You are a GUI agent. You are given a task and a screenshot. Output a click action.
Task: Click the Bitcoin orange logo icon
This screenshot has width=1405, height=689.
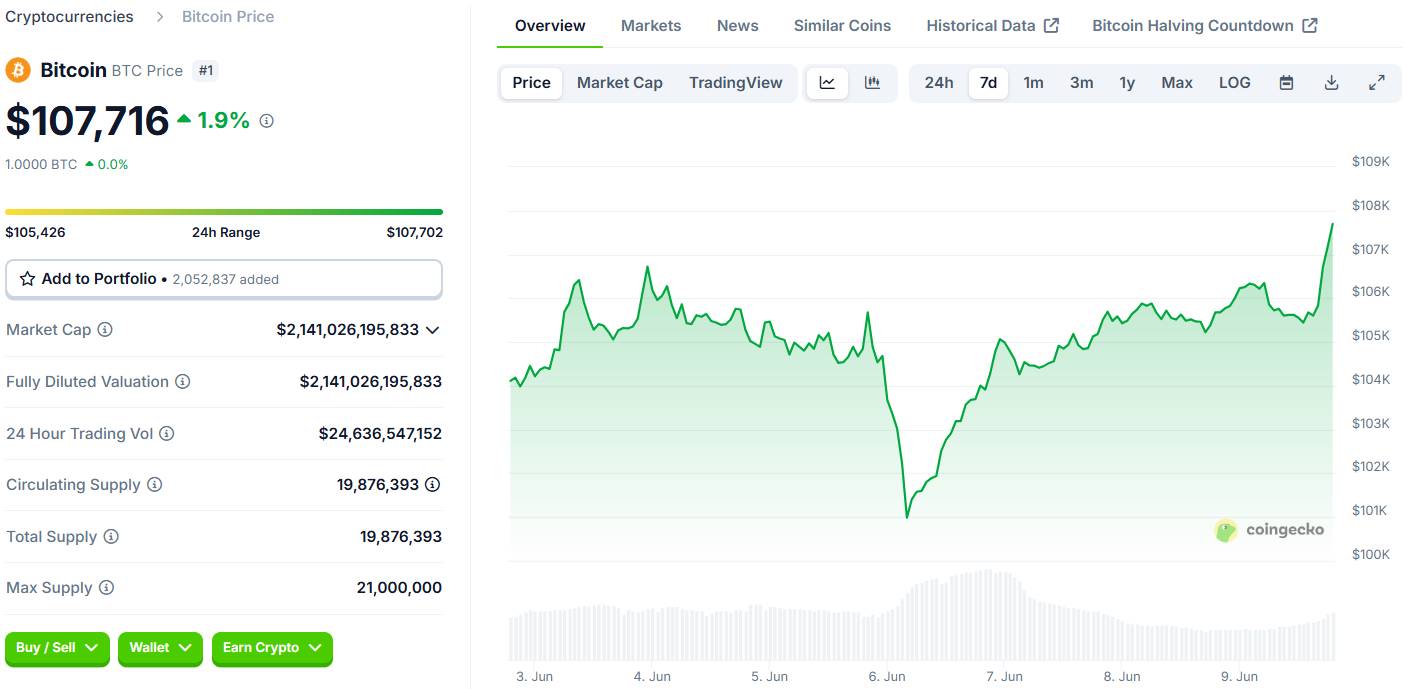point(18,70)
